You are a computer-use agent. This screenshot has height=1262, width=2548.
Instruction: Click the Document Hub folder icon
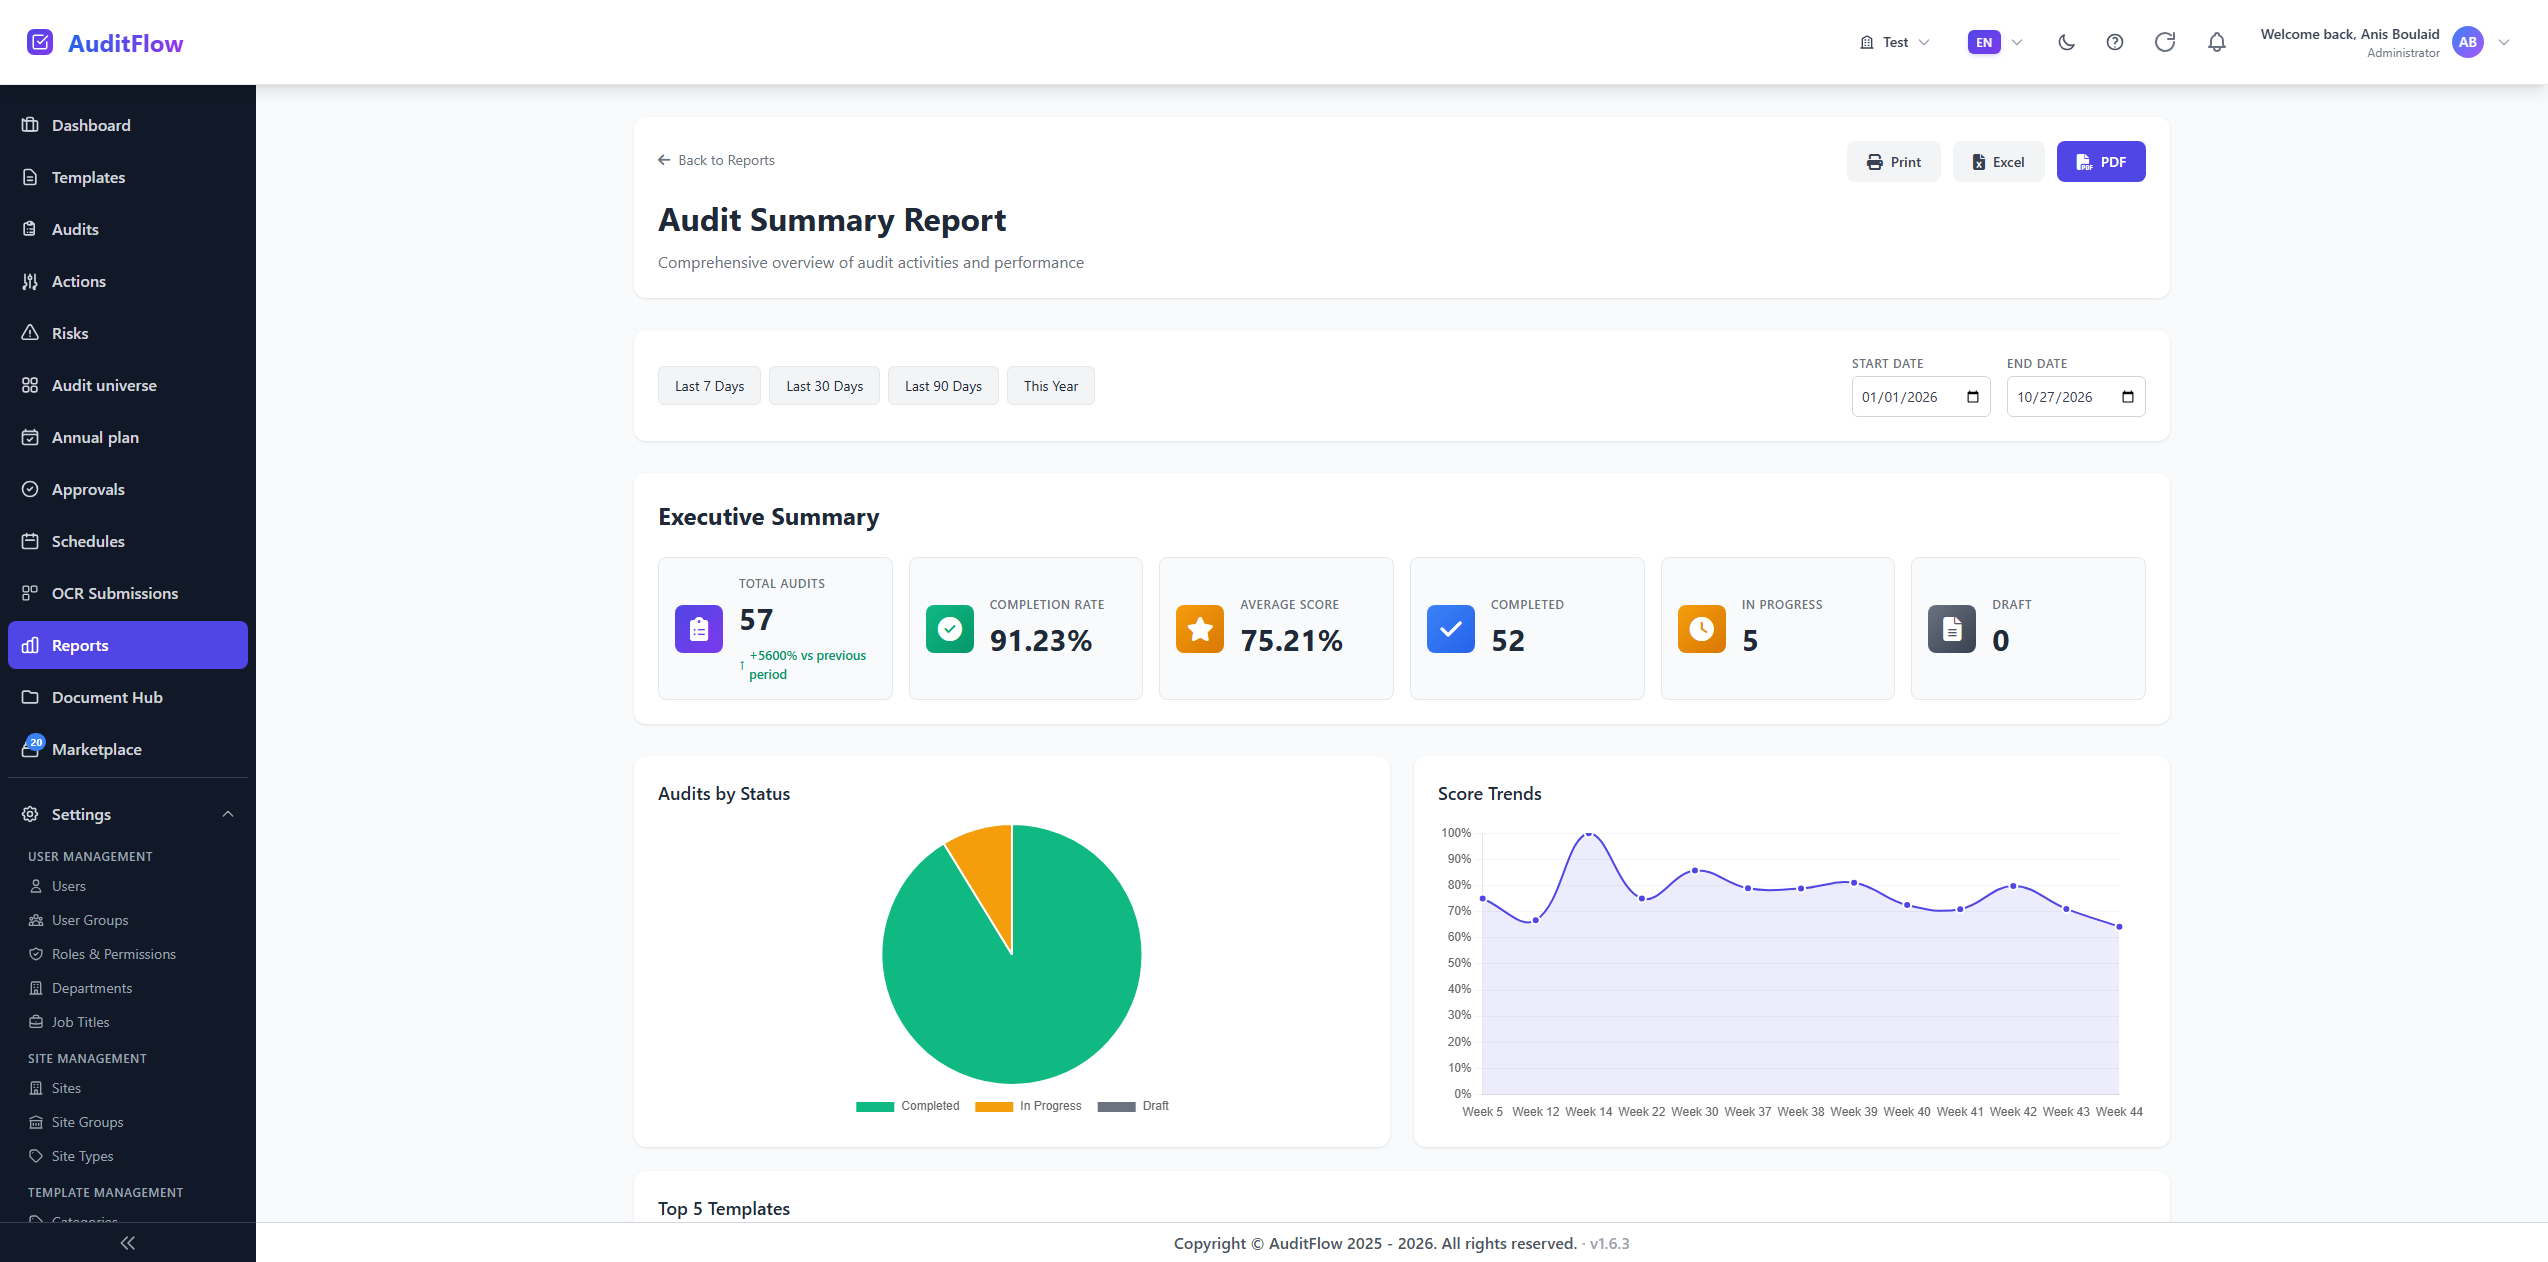click(30, 697)
